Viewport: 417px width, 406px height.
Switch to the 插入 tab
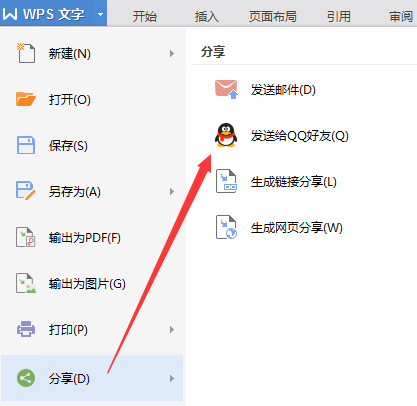tap(207, 16)
